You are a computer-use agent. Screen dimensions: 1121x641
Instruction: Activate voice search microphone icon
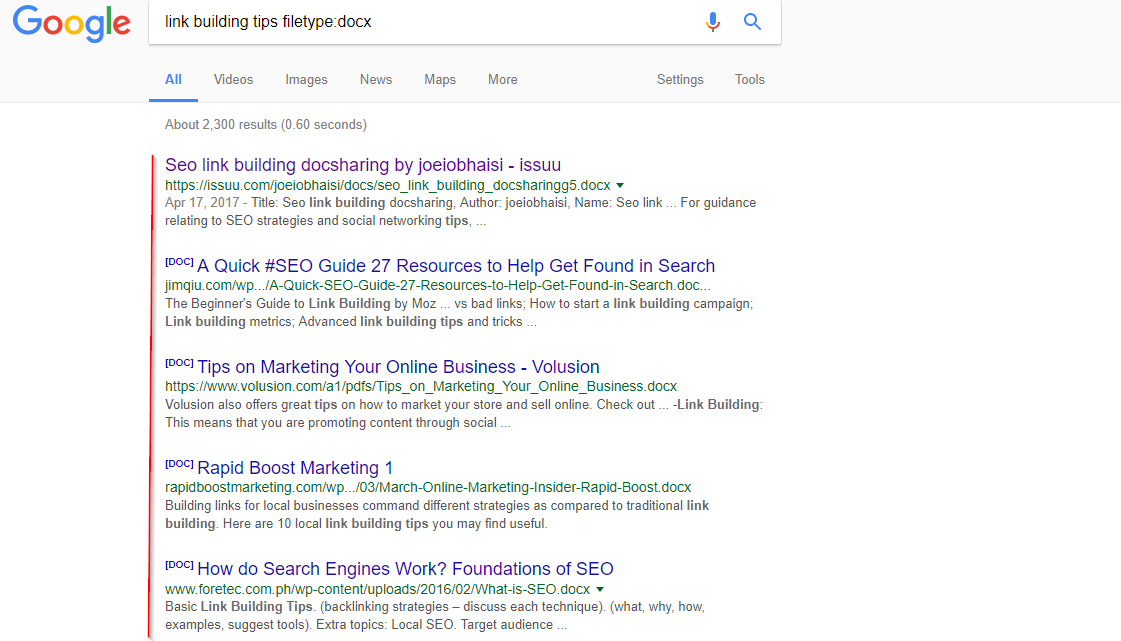(x=712, y=22)
